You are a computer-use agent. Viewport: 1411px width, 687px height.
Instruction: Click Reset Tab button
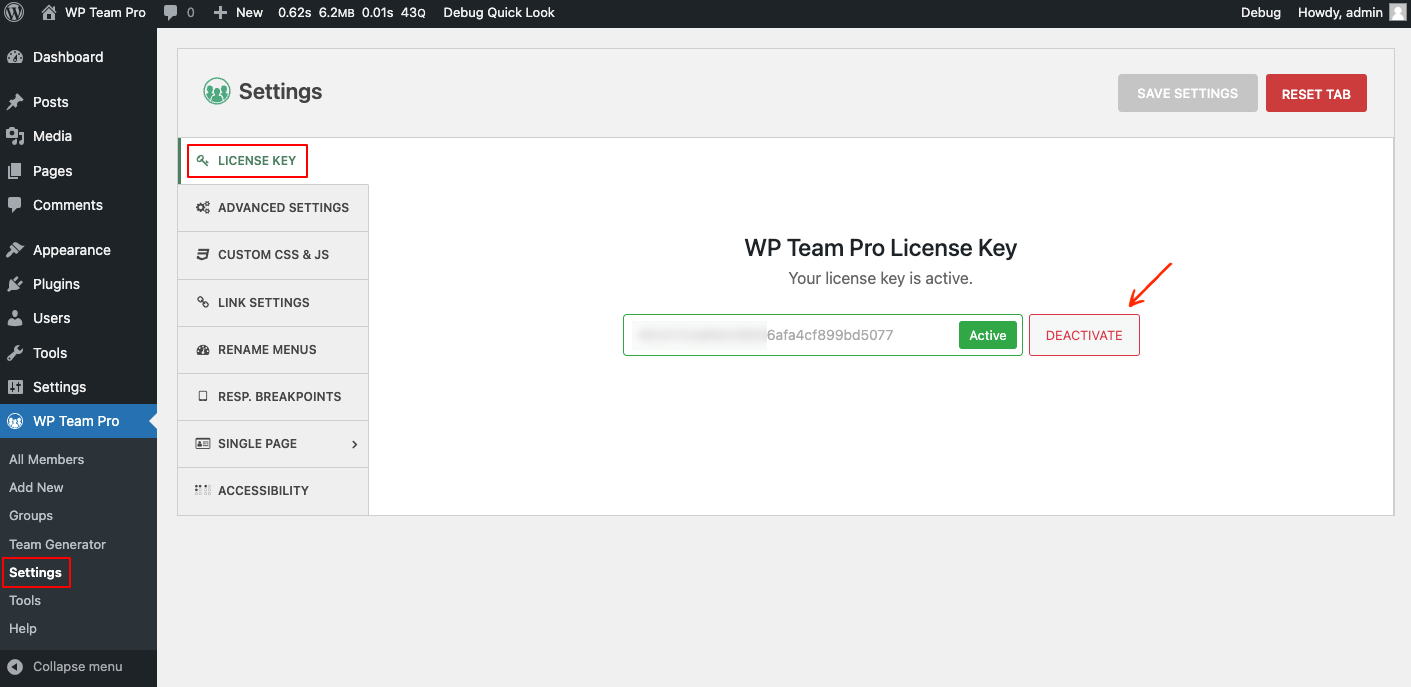[1316, 93]
